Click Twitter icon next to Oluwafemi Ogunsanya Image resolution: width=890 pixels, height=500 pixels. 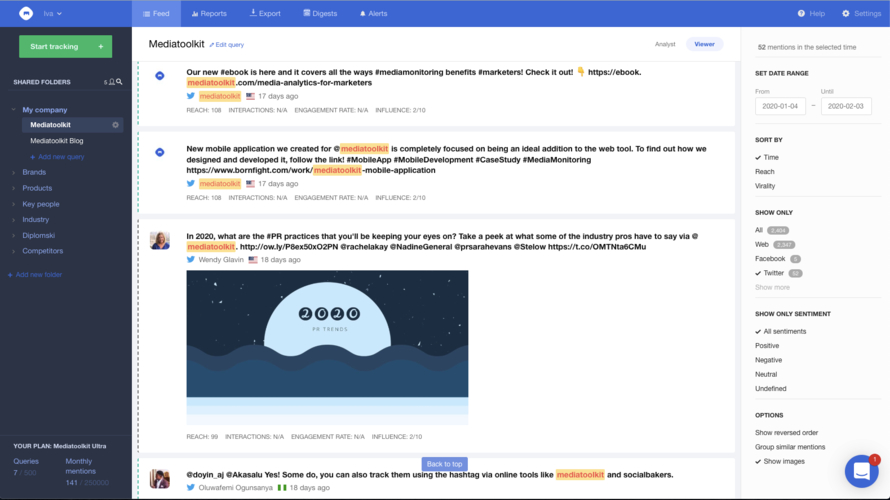(x=191, y=488)
